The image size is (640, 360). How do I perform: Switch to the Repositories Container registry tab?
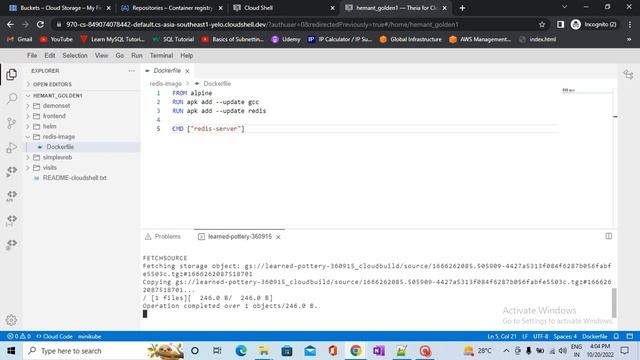172,8
